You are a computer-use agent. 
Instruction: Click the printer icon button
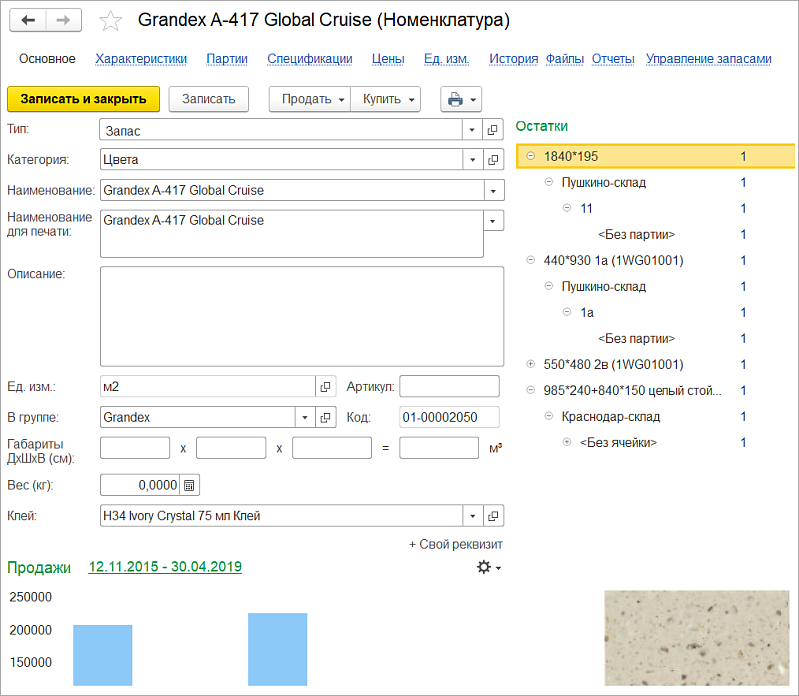(x=461, y=99)
